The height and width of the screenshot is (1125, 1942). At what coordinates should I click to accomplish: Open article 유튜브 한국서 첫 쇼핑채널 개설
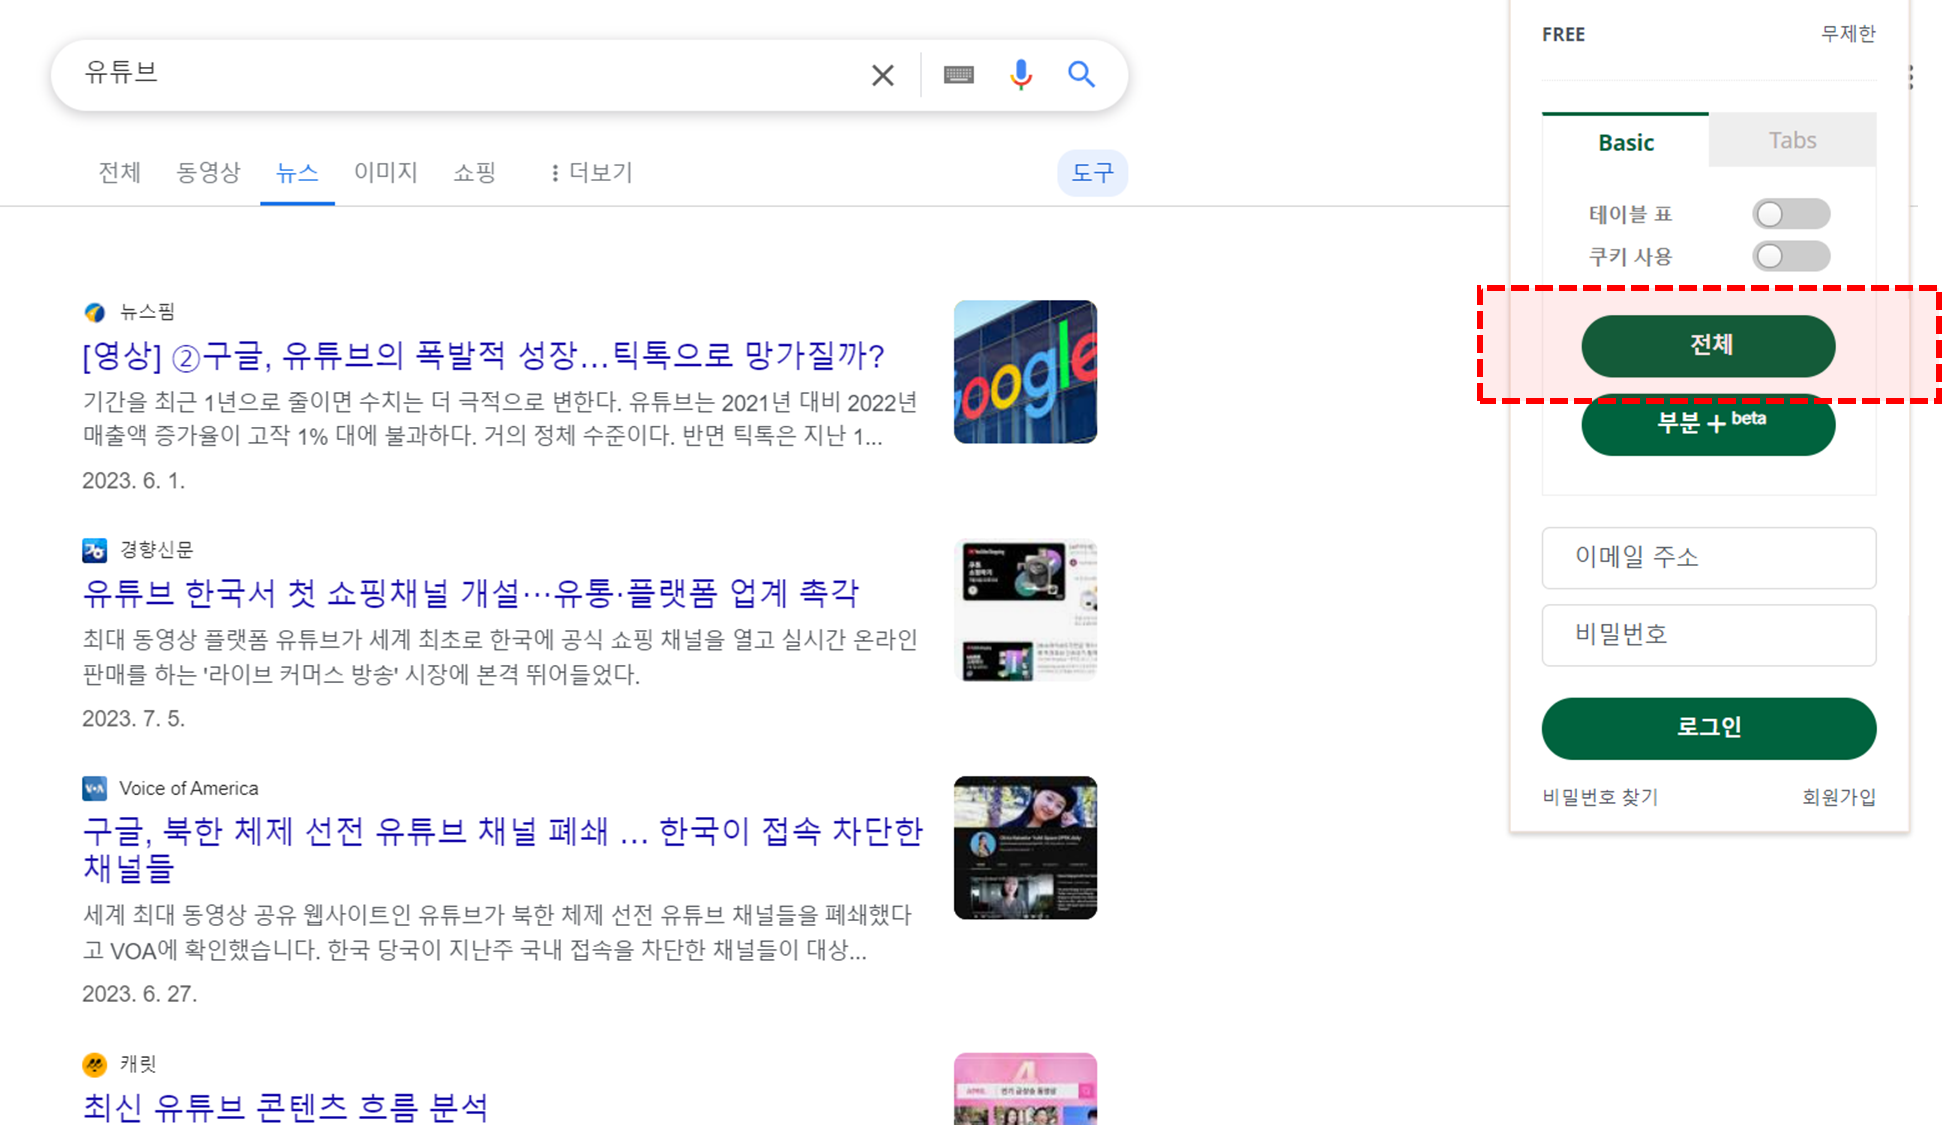point(470,593)
